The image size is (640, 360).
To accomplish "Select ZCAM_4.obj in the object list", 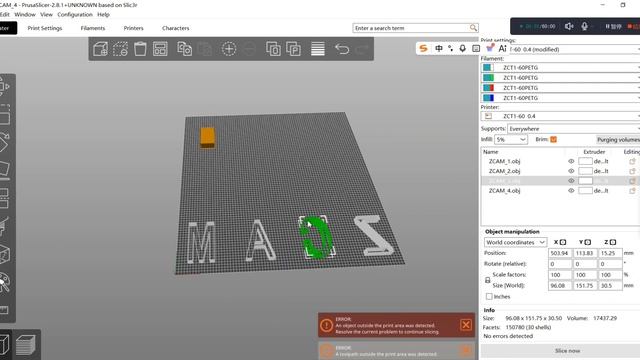I will [504, 191].
